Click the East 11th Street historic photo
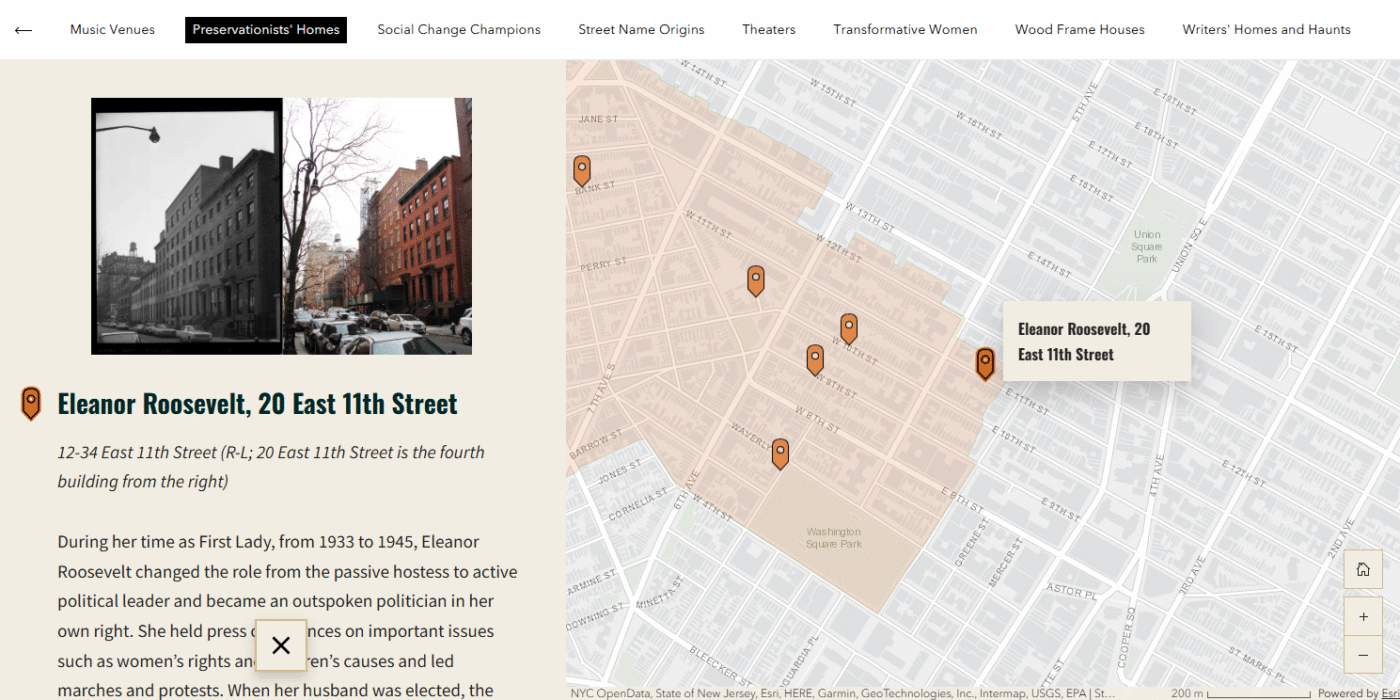This screenshot has height=700, width=1400. coord(281,226)
